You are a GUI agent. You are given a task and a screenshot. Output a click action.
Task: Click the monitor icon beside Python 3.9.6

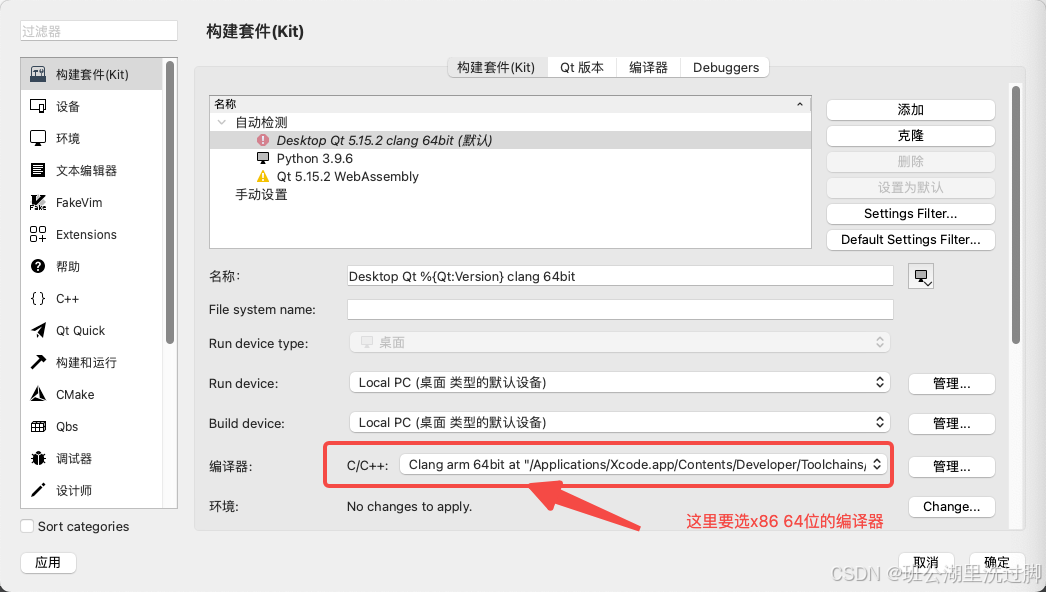[x=263, y=158]
